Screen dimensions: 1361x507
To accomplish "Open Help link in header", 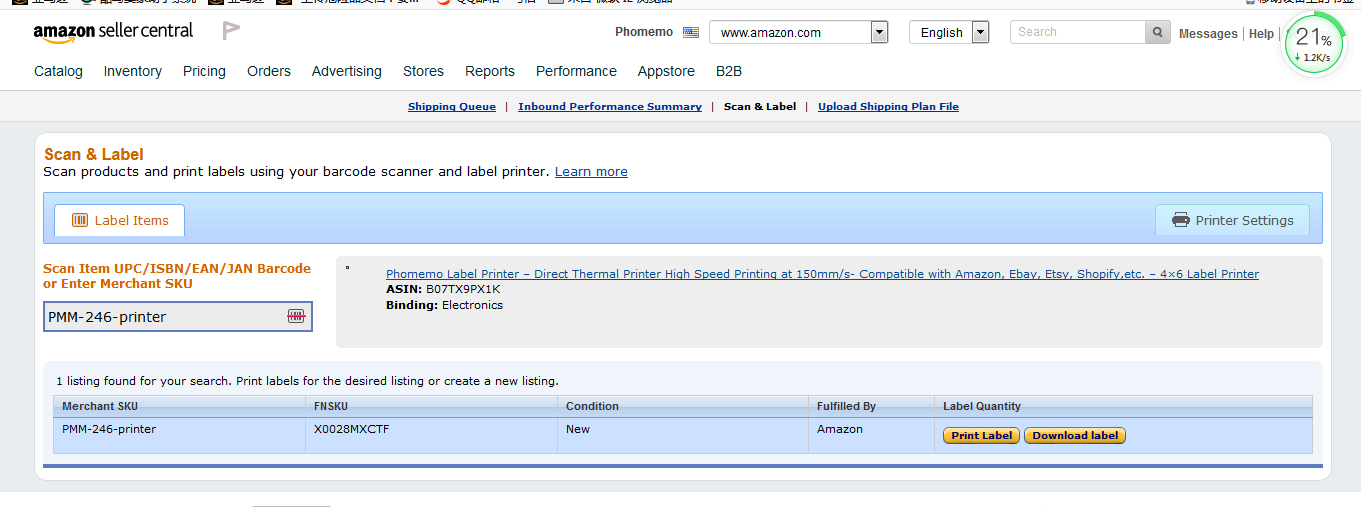I will [1261, 33].
